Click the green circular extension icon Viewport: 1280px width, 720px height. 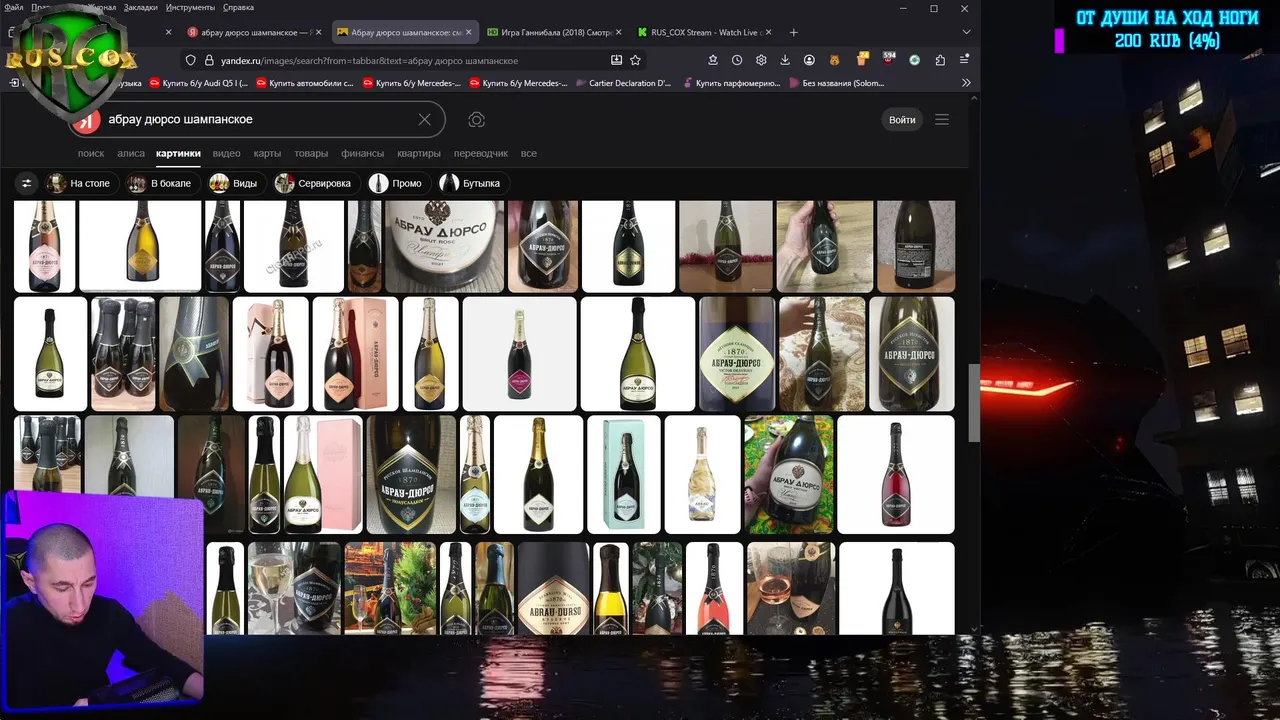[914, 60]
